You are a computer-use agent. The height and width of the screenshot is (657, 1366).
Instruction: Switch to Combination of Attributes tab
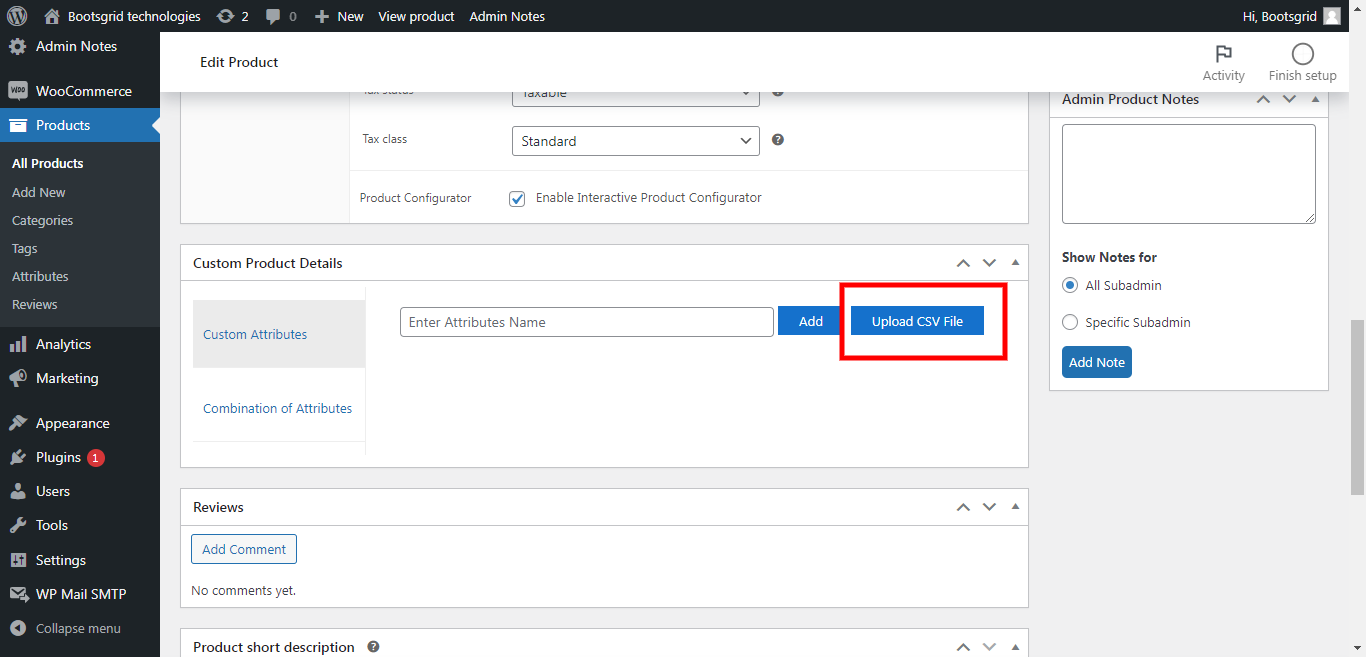[x=279, y=408]
